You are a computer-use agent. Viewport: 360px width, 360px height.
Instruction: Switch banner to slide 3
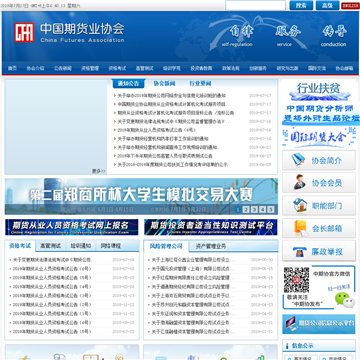coord(254,209)
